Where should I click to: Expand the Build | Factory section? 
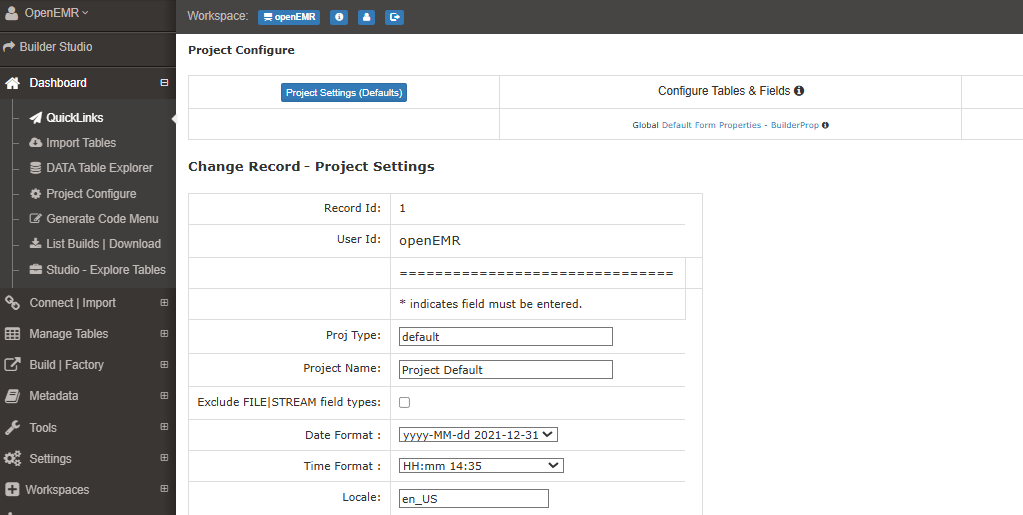pos(164,365)
